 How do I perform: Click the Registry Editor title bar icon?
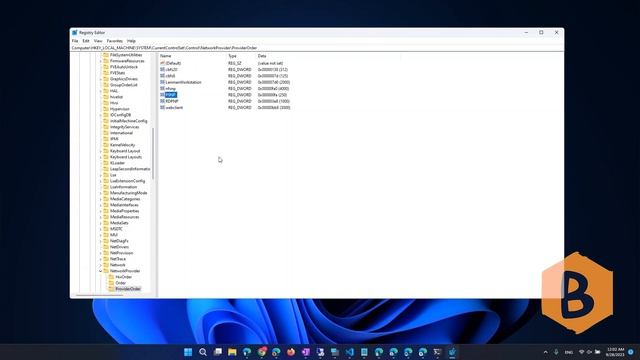75,33
